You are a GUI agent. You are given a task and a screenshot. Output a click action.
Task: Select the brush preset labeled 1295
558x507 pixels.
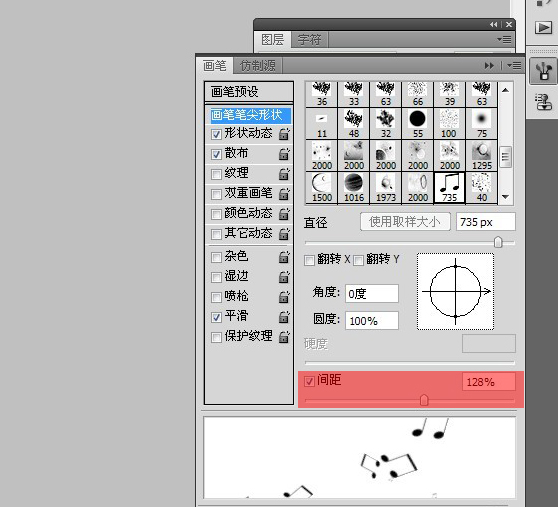(x=481, y=156)
